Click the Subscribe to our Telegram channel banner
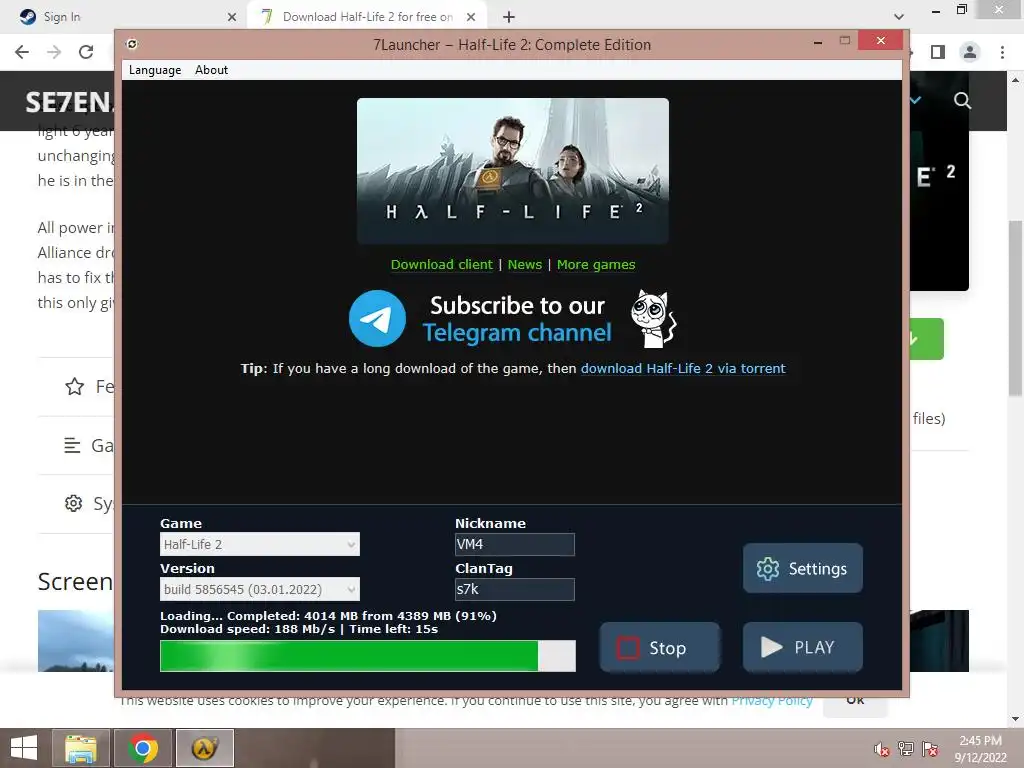The image size is (1024, 768). 513,319
